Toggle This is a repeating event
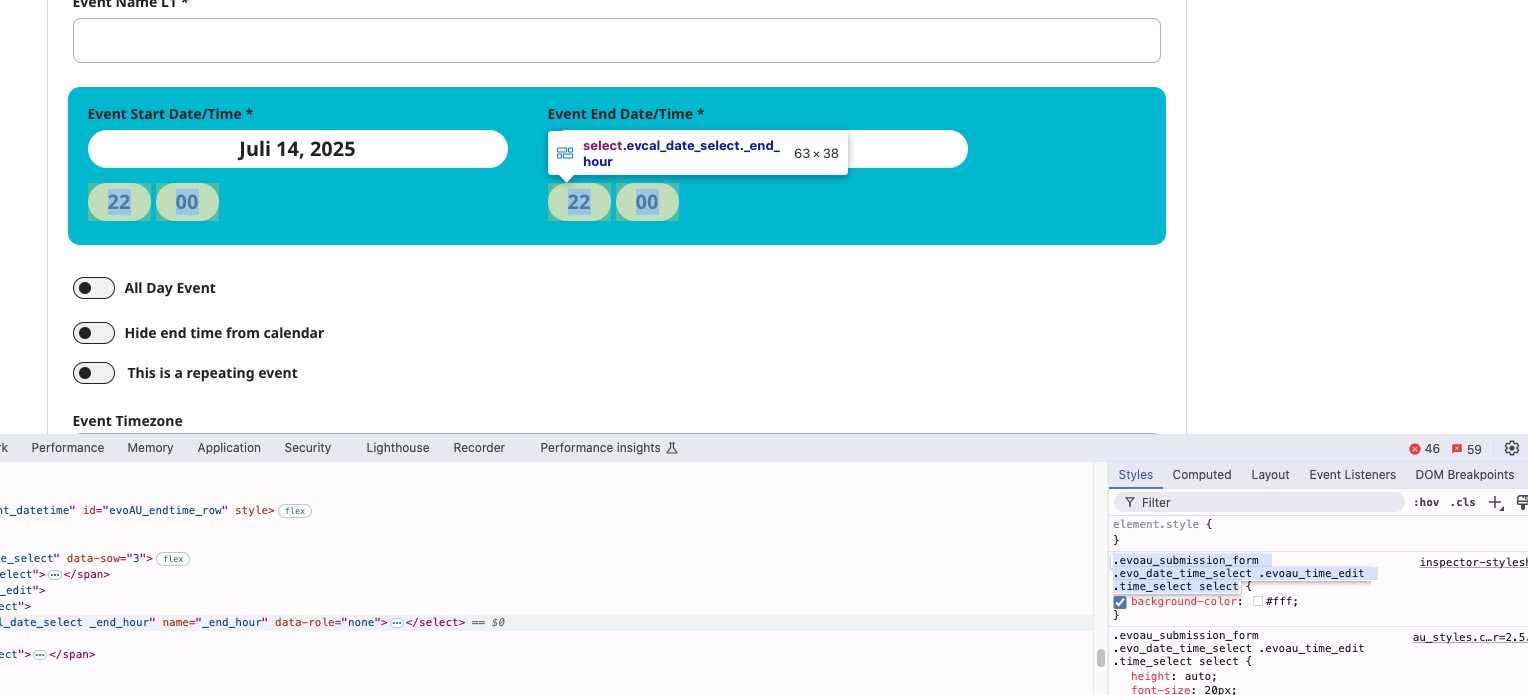The image size is (1528, 695). click(94, 373)
